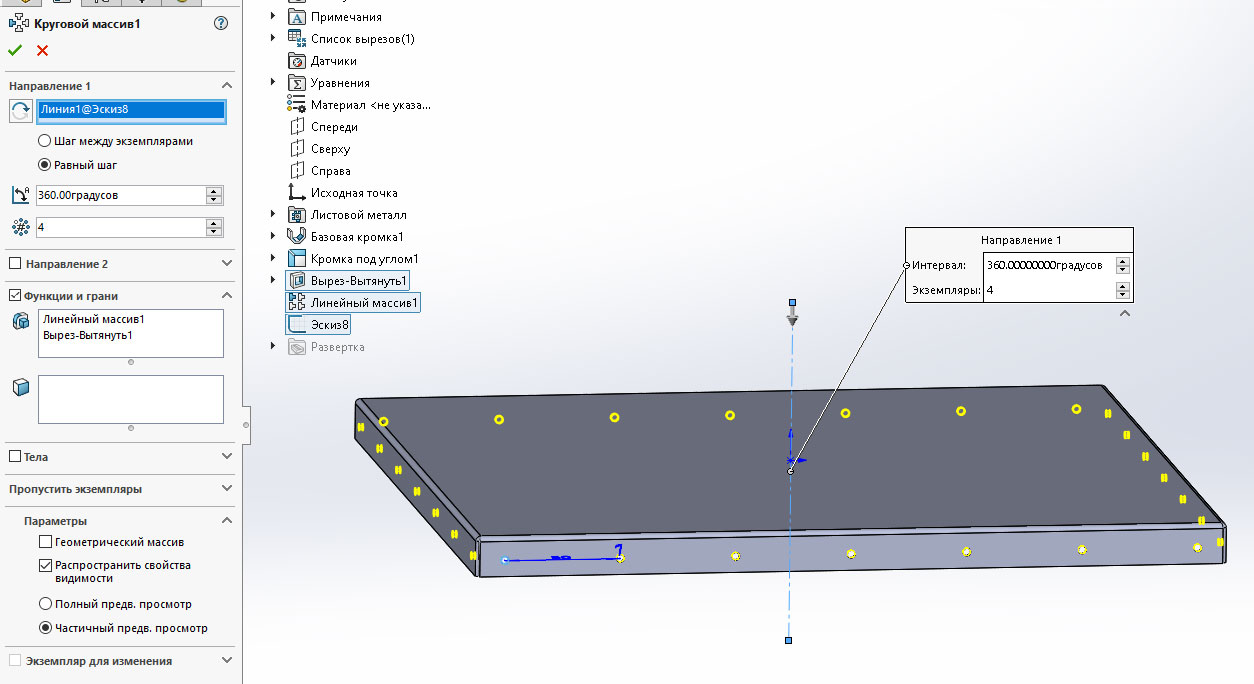This screenshot has height=684, width=1254.
Task: Select Развертка in the feature tree
Action: click(338, 347)
